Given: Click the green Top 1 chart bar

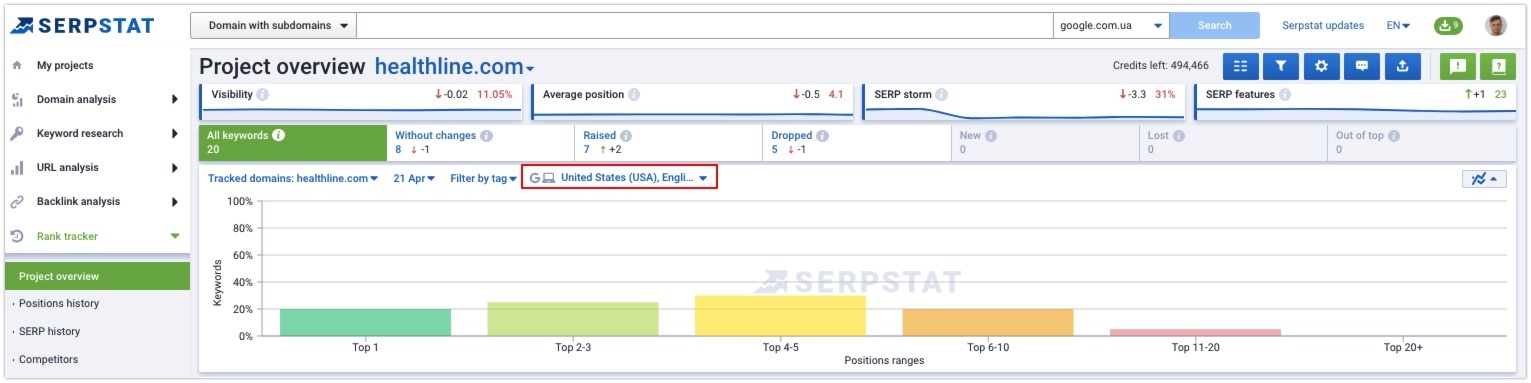Looking at the screenshot, I should 365,323.
